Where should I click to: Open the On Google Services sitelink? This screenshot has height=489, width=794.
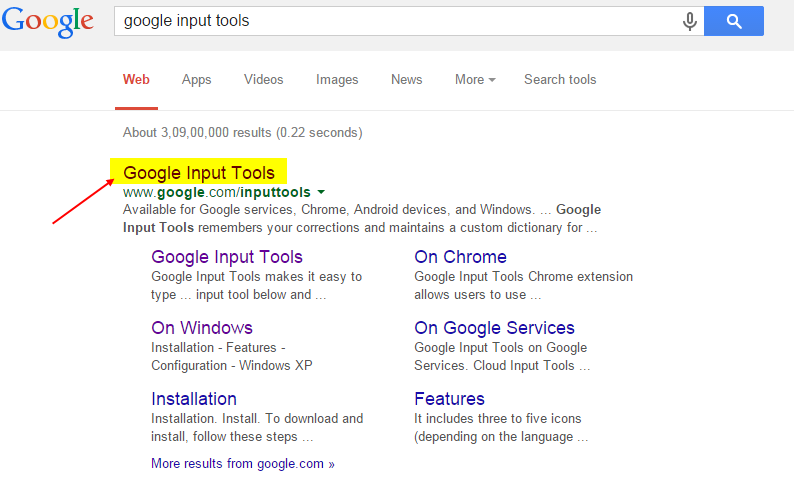tap(494, 328)
